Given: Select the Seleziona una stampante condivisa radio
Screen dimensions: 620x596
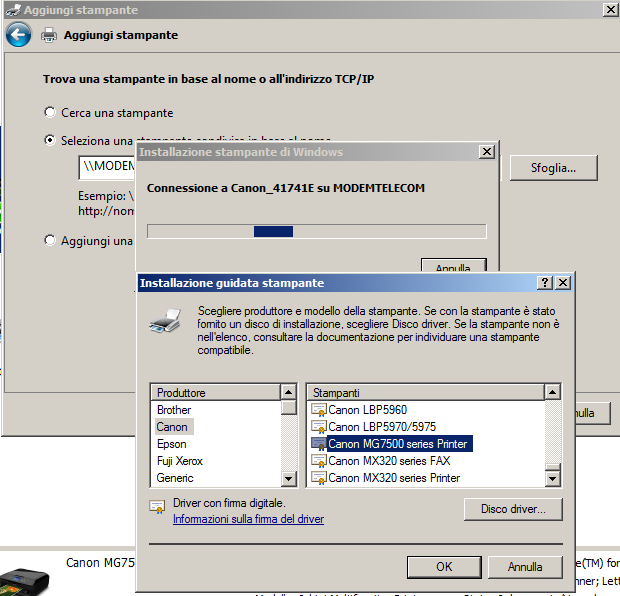Looking at the screenshot, I should 50,140.
